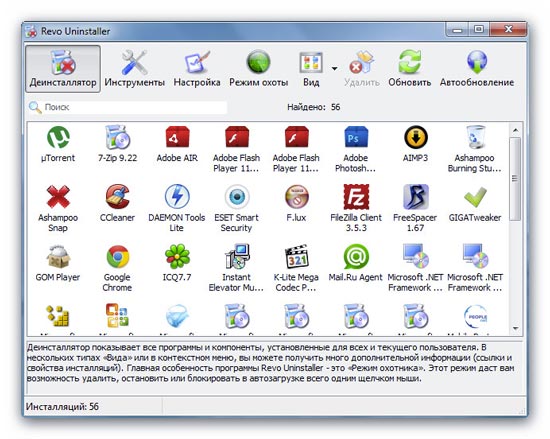Image resolution: width=550 pixels, height=439 pixels.
Task: Minimize the Revo Uninstaller window
Action: point(458,29)
